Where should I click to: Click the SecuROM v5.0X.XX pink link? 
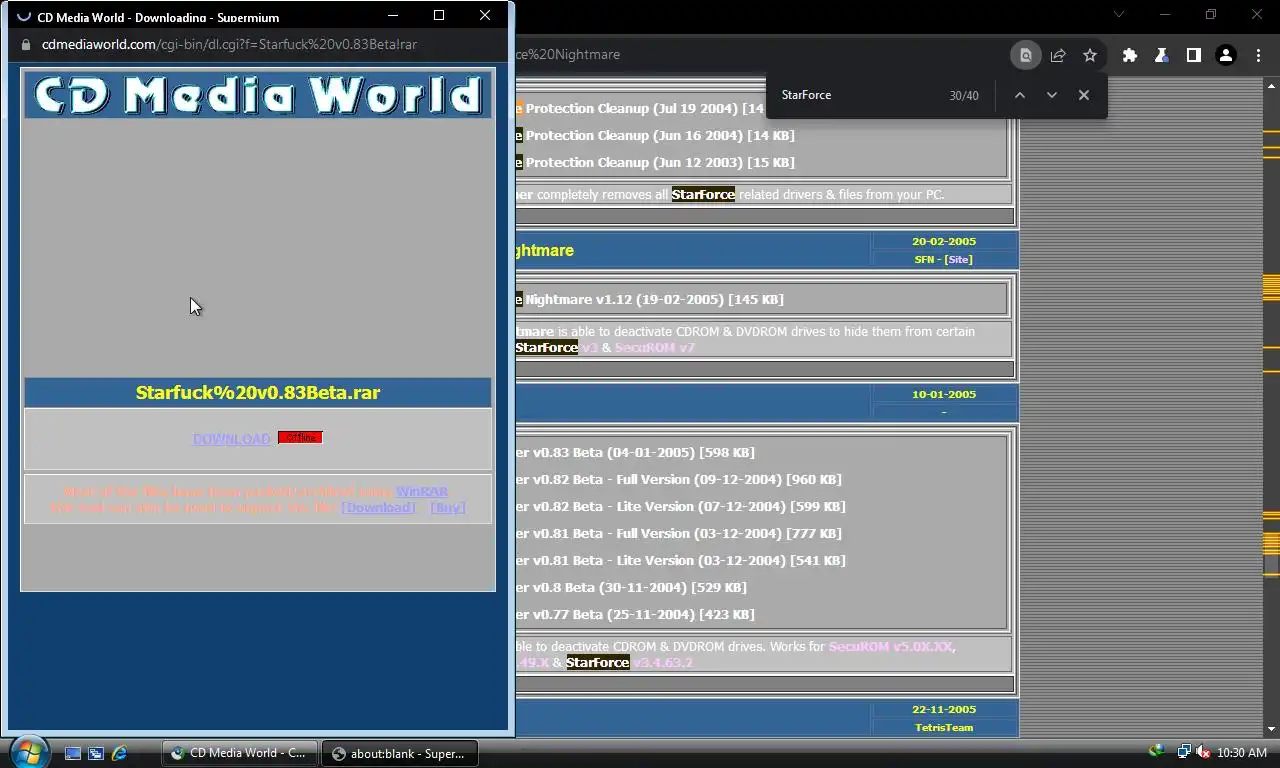pyautogui.click(x=891, y=646)
